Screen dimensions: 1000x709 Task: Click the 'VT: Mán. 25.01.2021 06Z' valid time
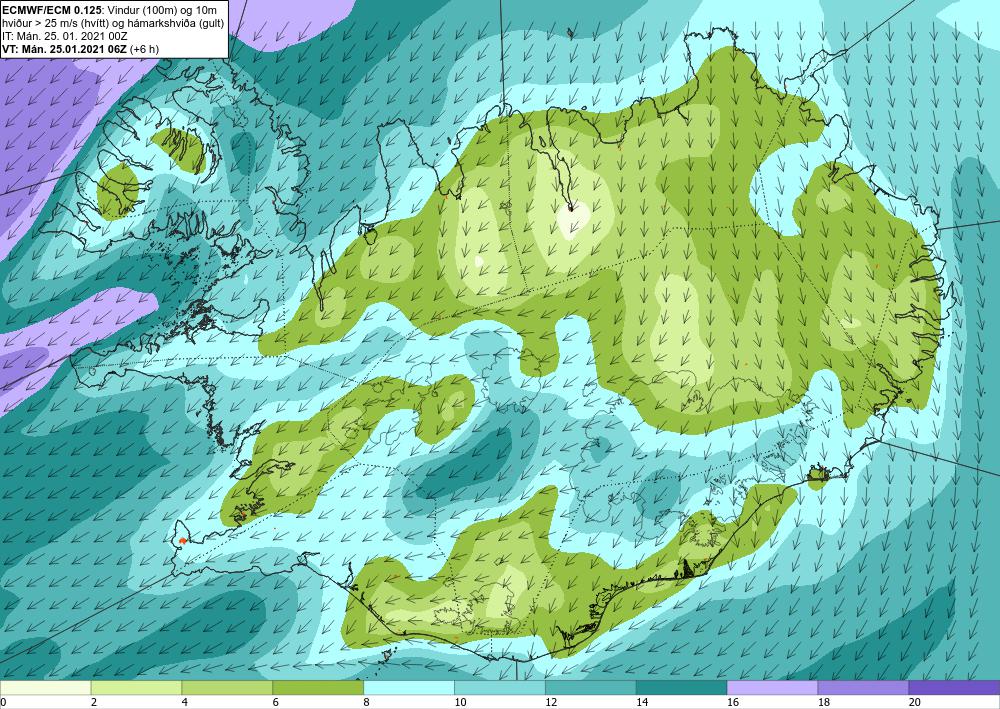(x=64, y=49)
